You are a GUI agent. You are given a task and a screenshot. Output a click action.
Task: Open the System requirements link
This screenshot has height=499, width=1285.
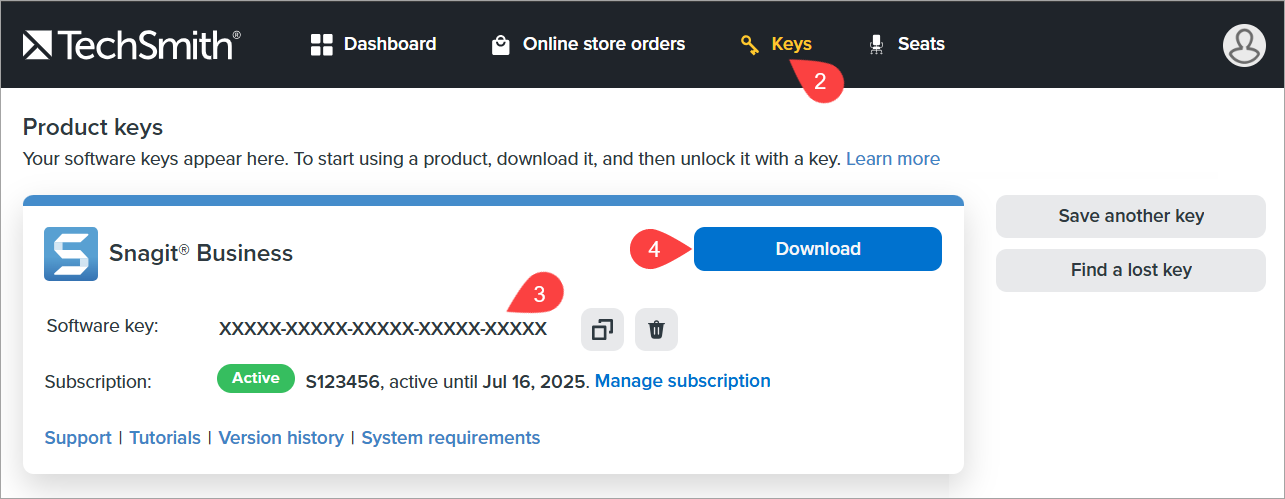tap(451, 438)
